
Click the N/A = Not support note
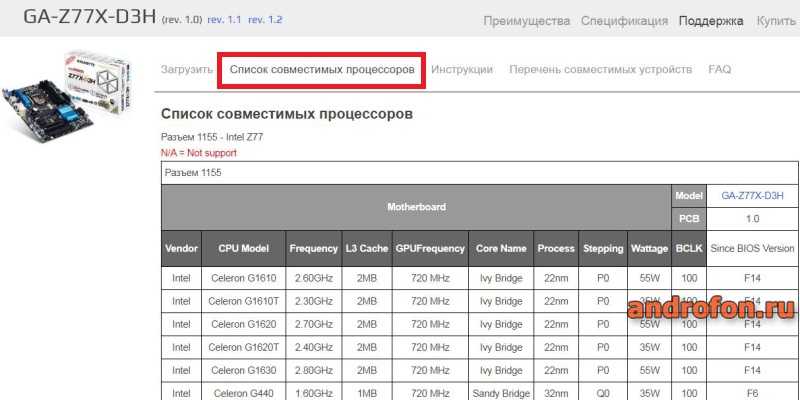[198, 153]
